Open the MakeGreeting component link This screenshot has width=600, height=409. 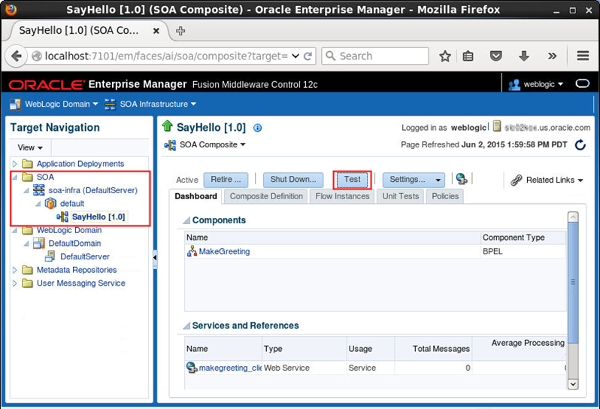(224, 251)
